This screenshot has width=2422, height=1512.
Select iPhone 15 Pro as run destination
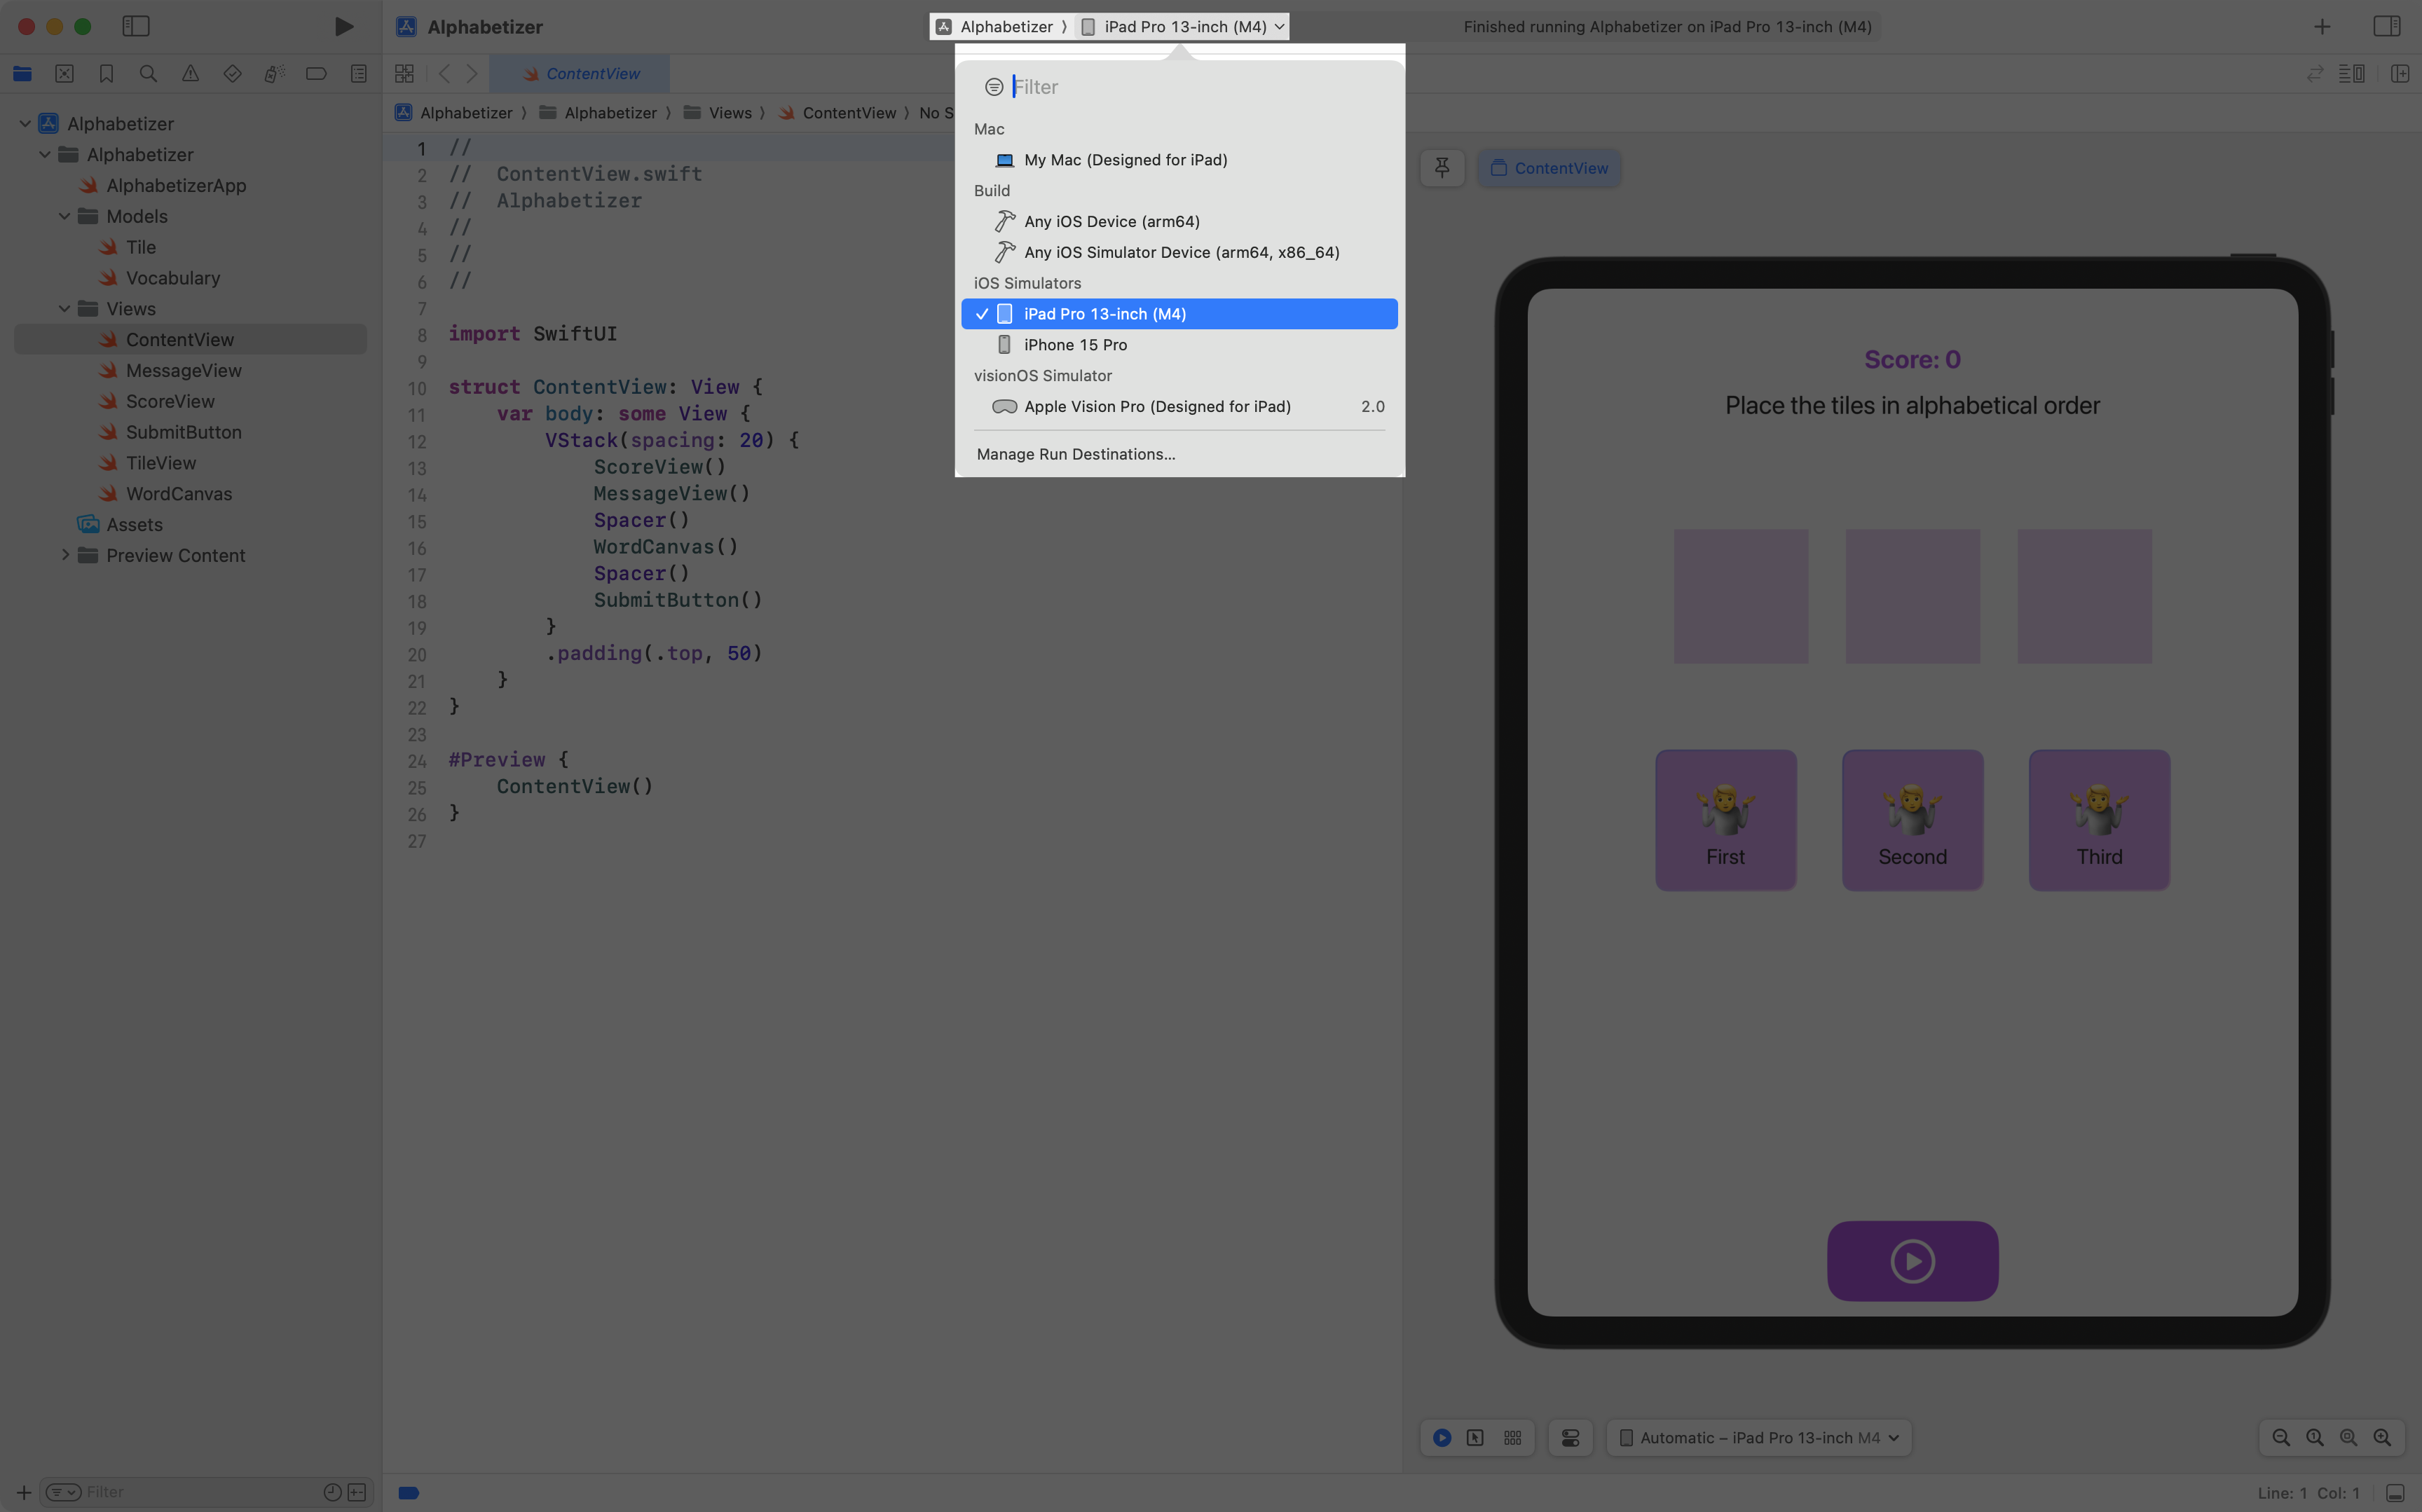pos(1074,344)
